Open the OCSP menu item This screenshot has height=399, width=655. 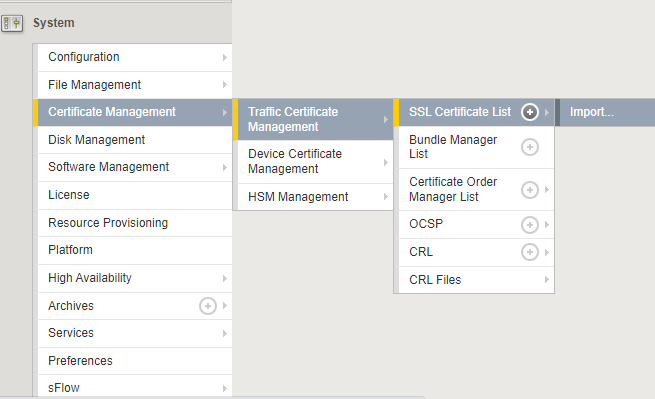476,224
